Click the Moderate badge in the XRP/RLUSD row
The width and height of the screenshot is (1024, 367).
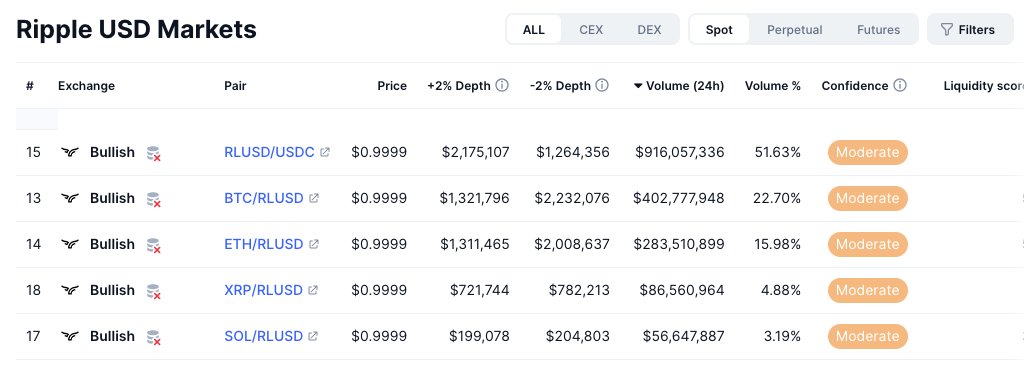868,290
